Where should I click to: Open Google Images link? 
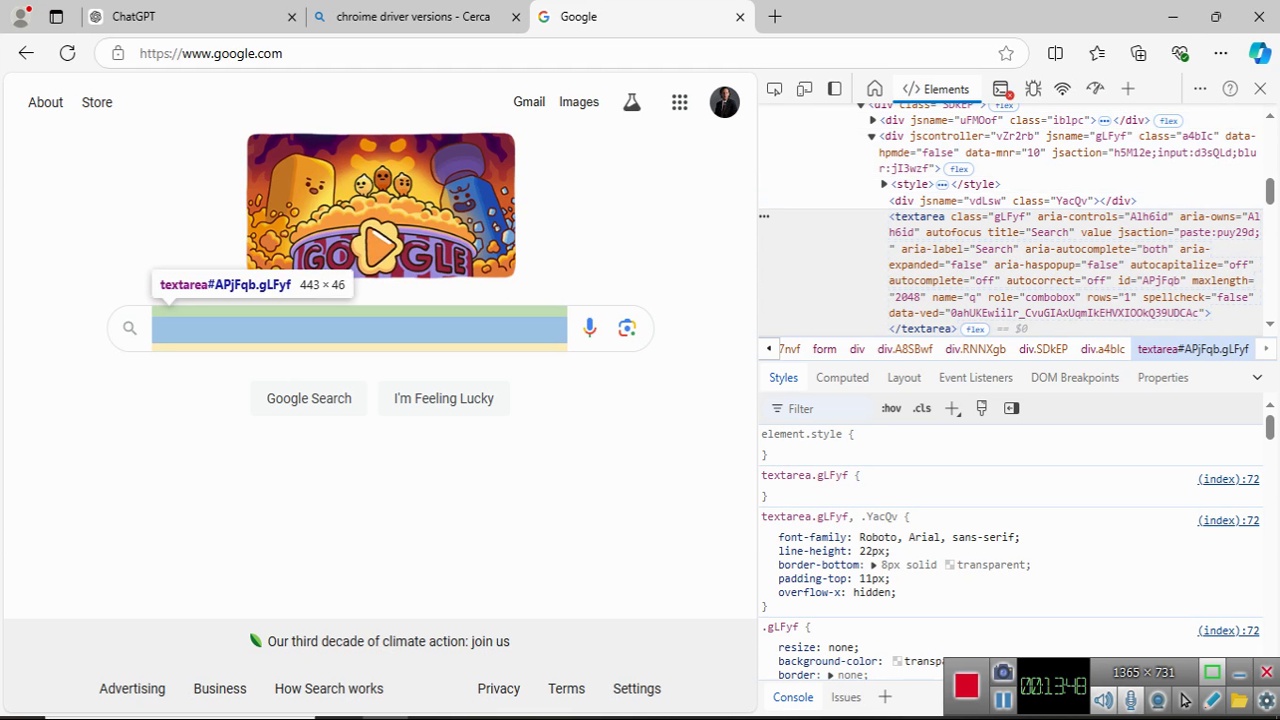[x=579, y=102]
